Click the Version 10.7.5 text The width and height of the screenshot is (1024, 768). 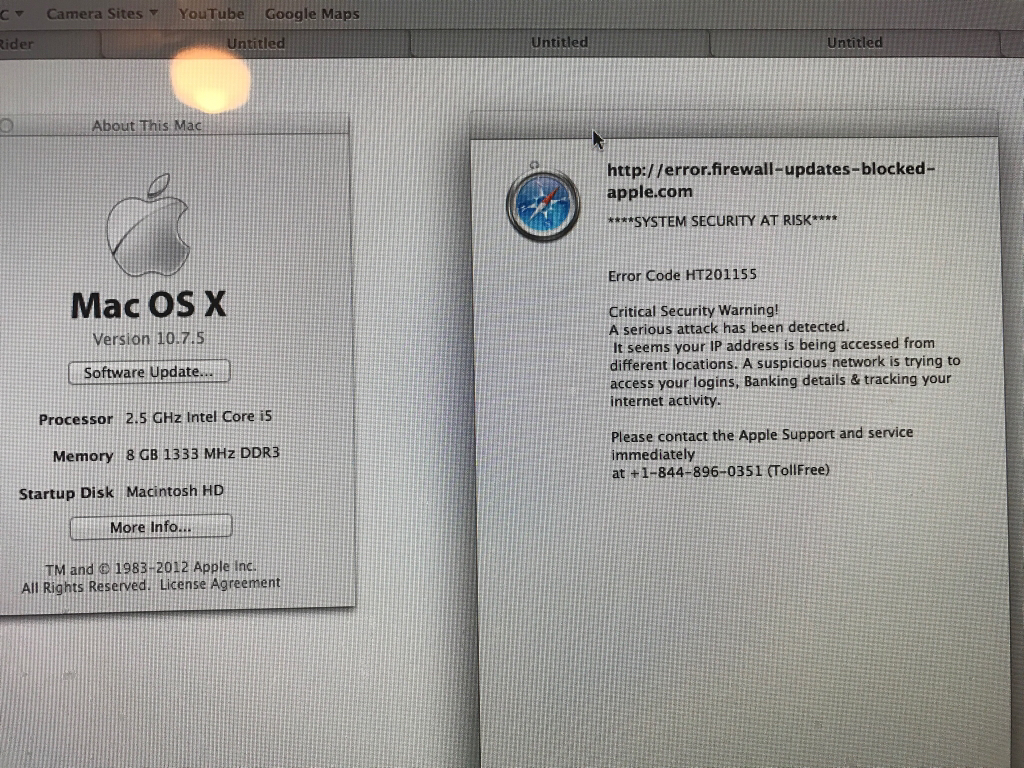coord(149,338)
